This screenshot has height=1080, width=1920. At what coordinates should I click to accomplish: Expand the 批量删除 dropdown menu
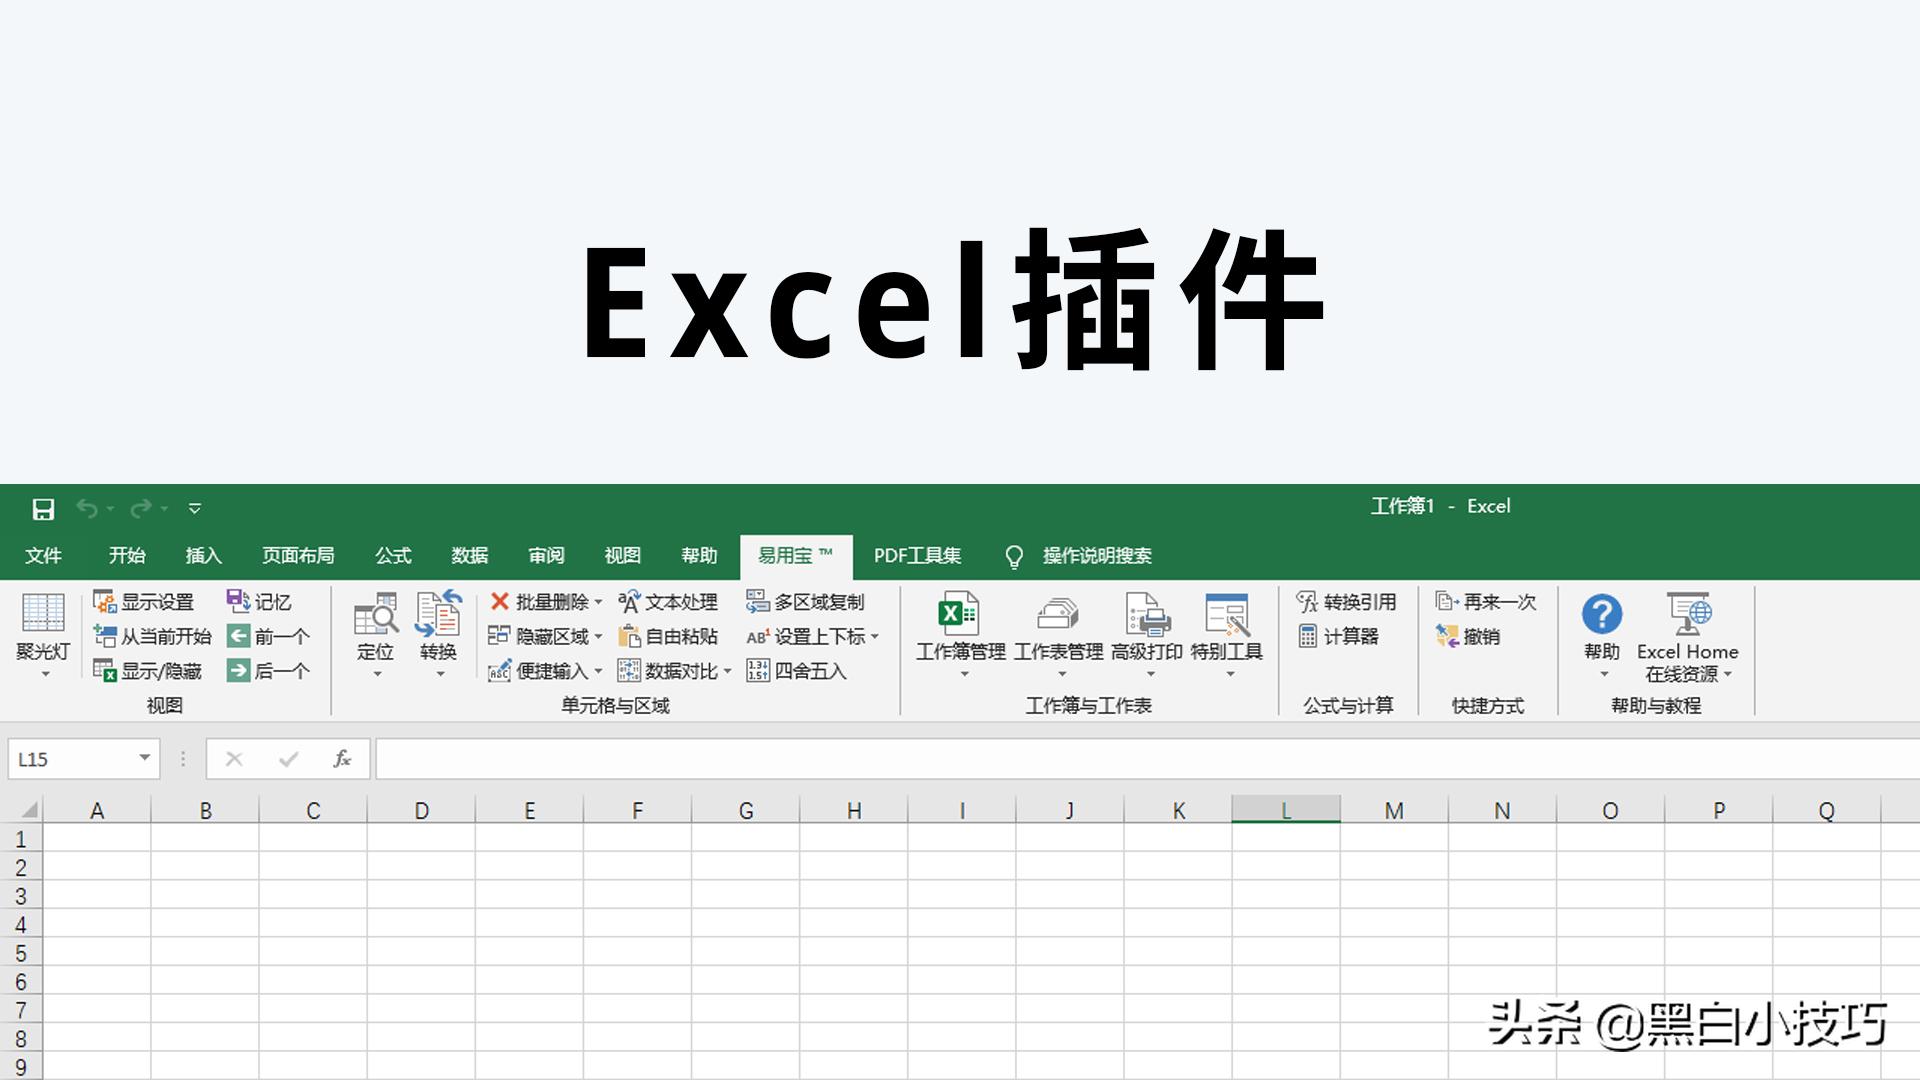click(x=600, y=602)
